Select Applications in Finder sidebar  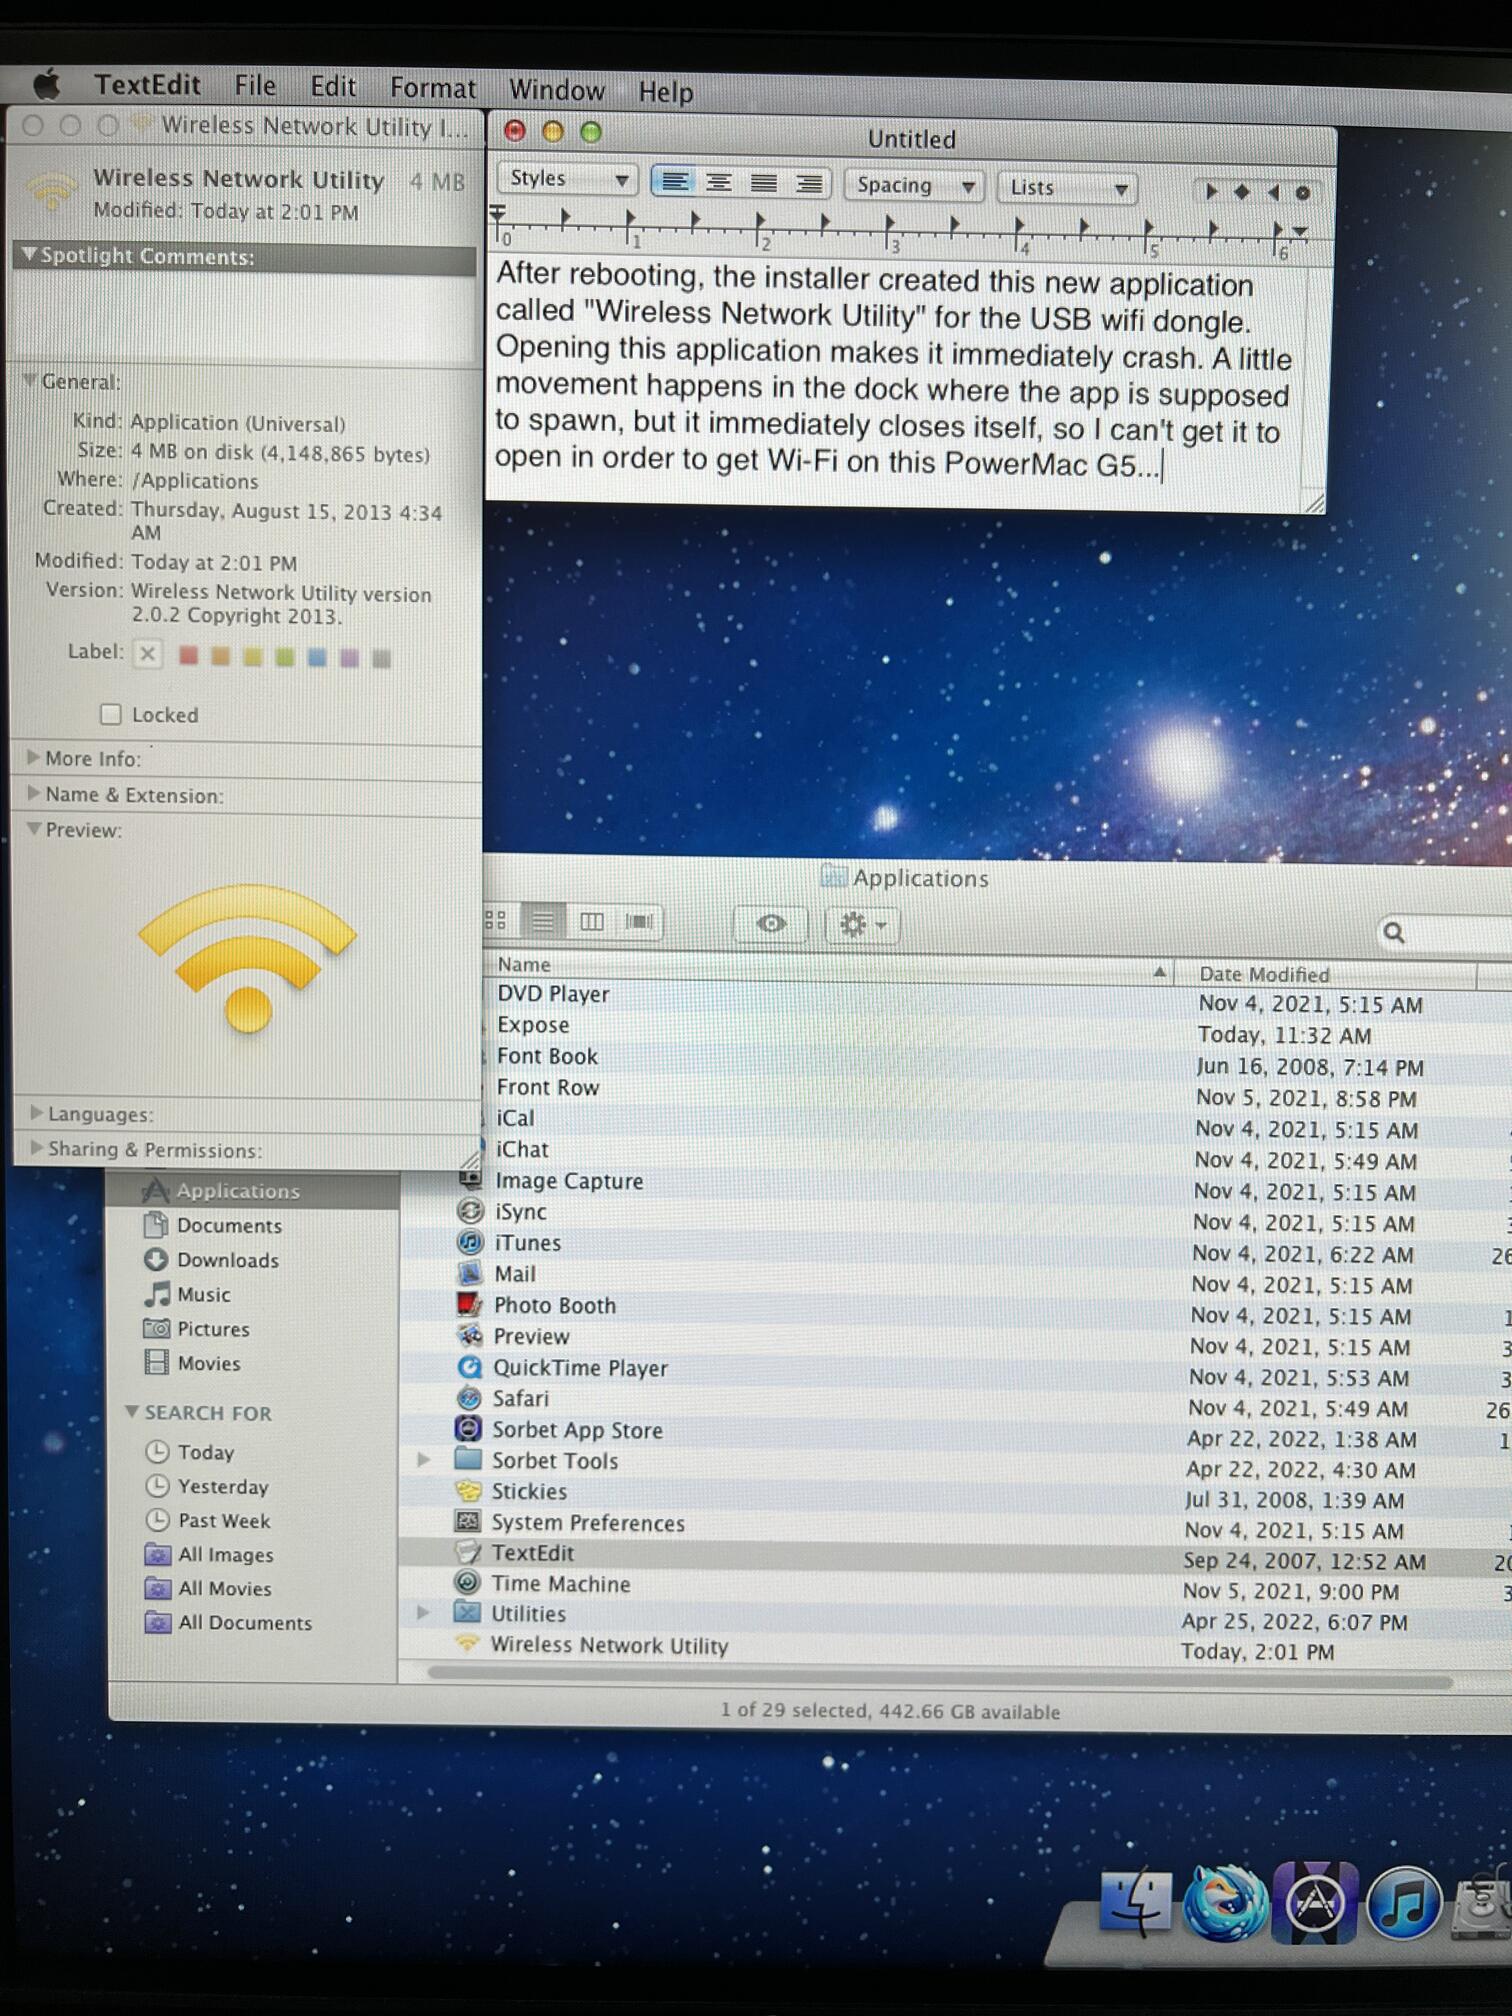click(x=254, y=1190)
